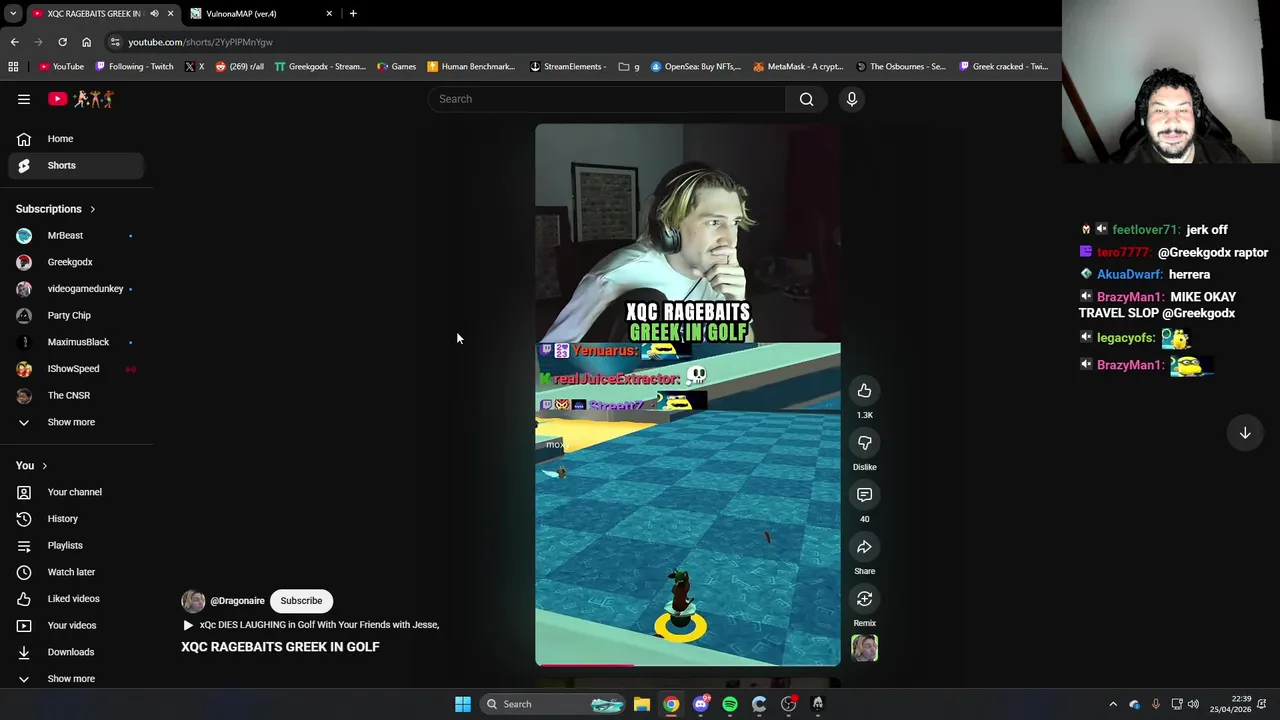Go back in the browser
This screenshot has width=1280, height=720.
pos(14,42)
